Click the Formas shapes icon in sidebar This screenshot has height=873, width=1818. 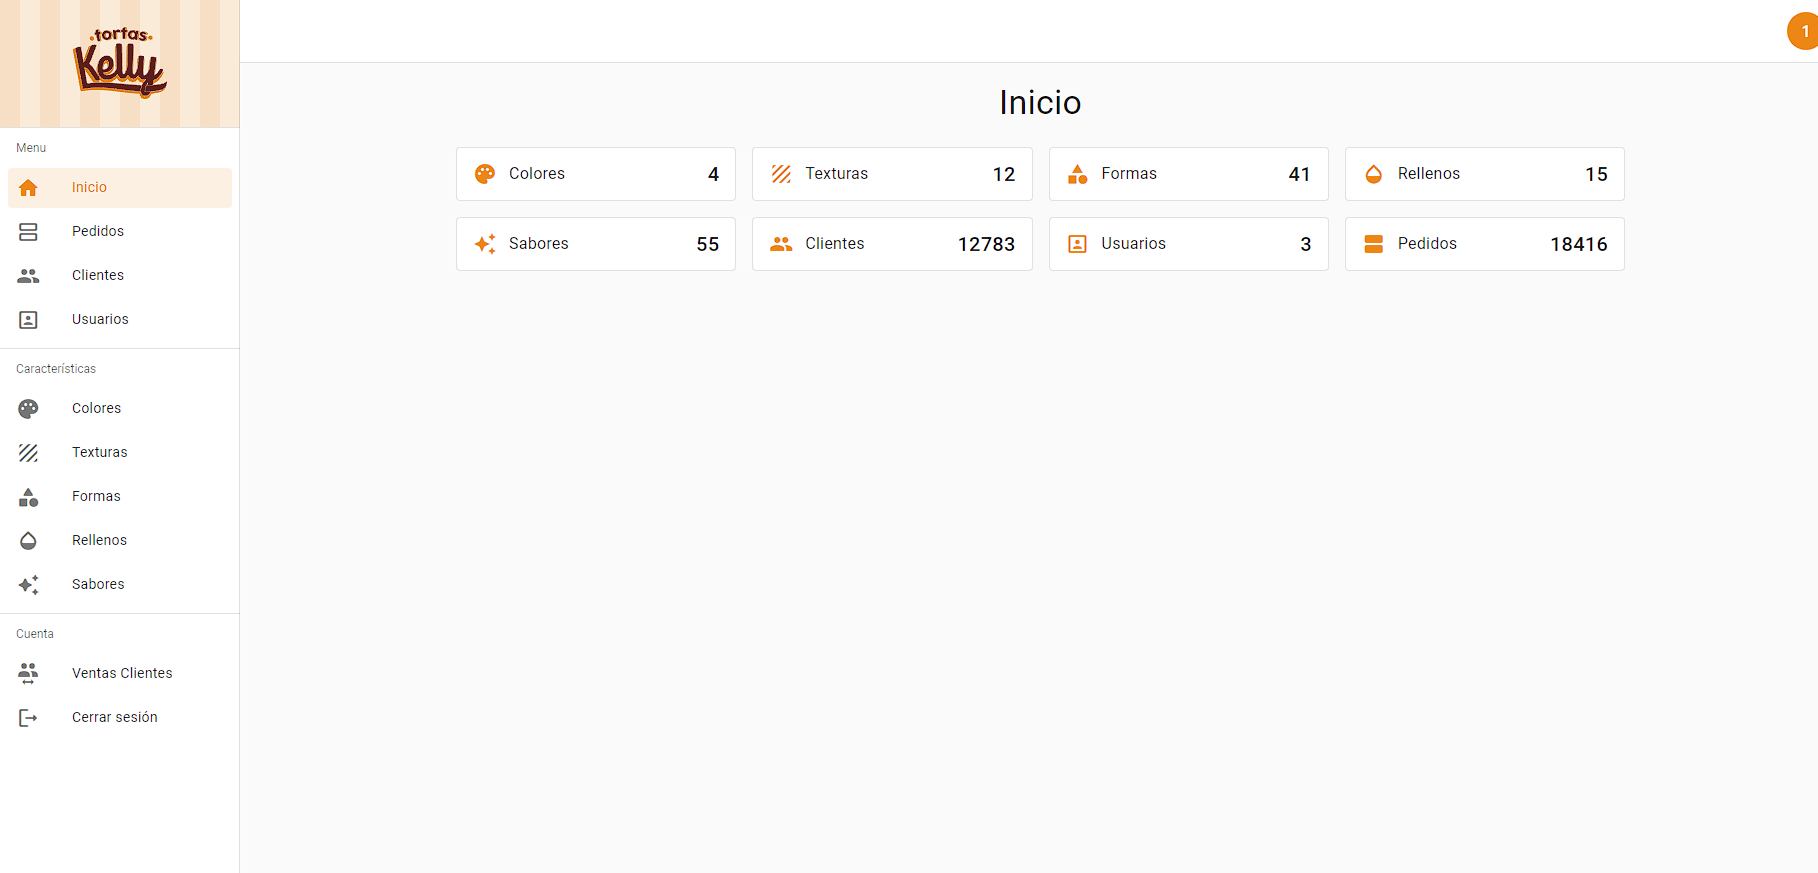[28, 497]
